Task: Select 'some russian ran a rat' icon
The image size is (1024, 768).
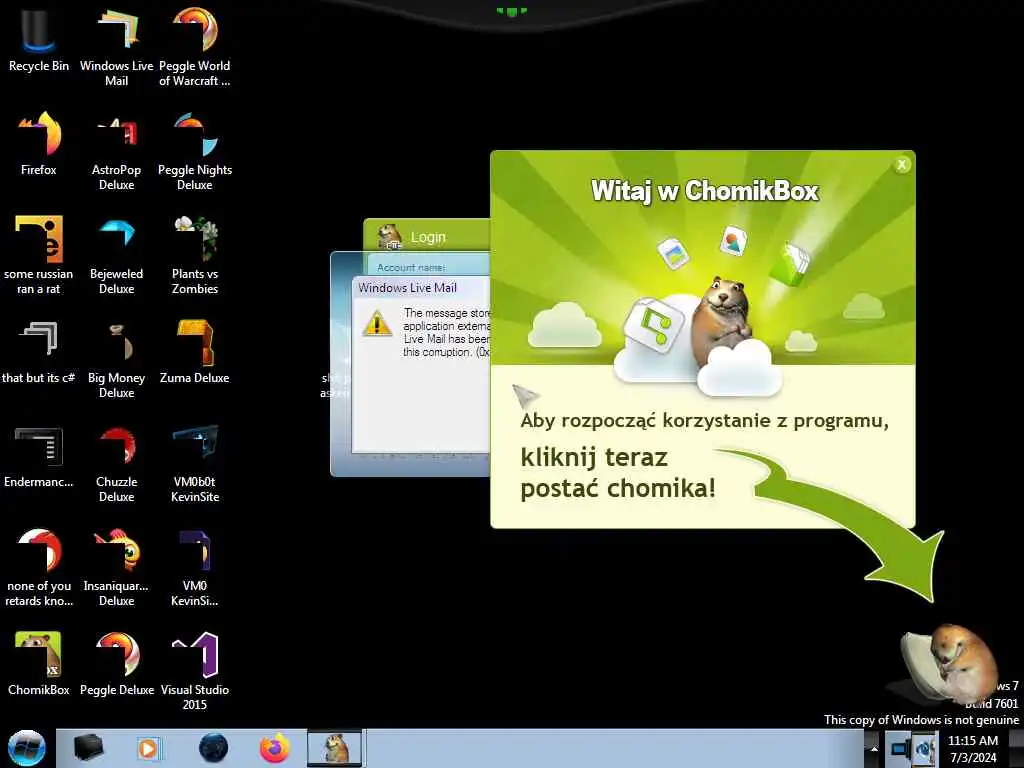Action: [x=39, y=255]
